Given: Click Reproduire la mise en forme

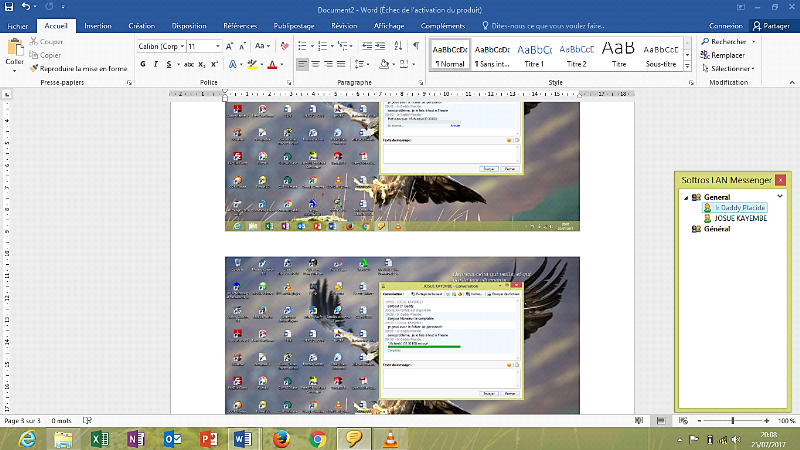Looking at the screenshot, I should (78, 68).
